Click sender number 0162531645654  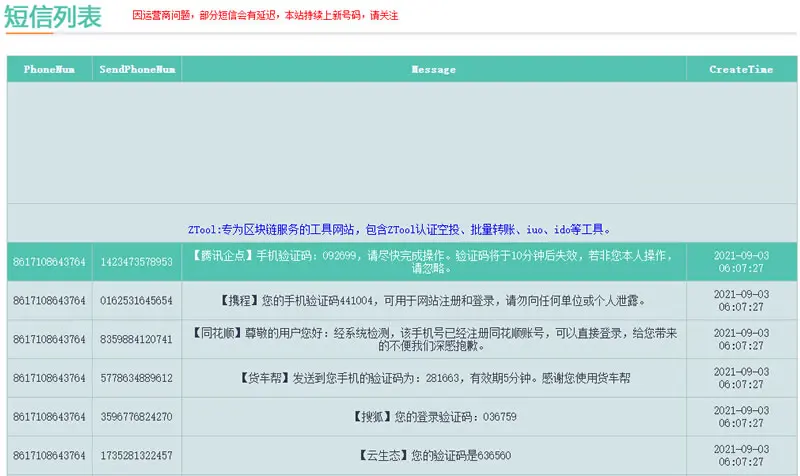click(137, 300)
